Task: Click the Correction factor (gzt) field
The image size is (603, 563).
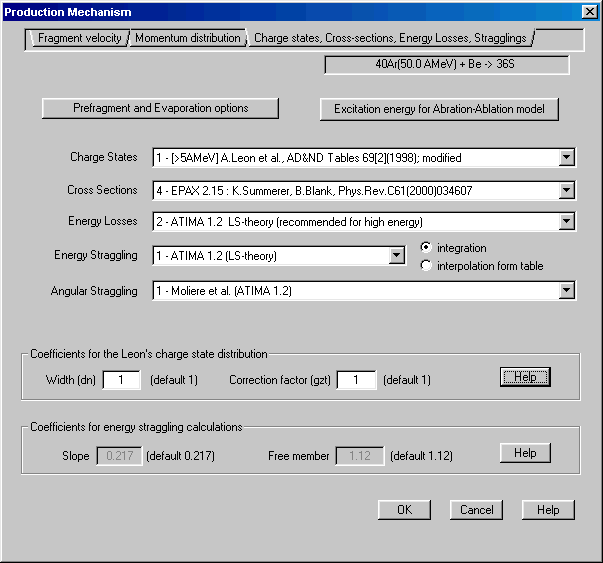Action: [356, 380]
